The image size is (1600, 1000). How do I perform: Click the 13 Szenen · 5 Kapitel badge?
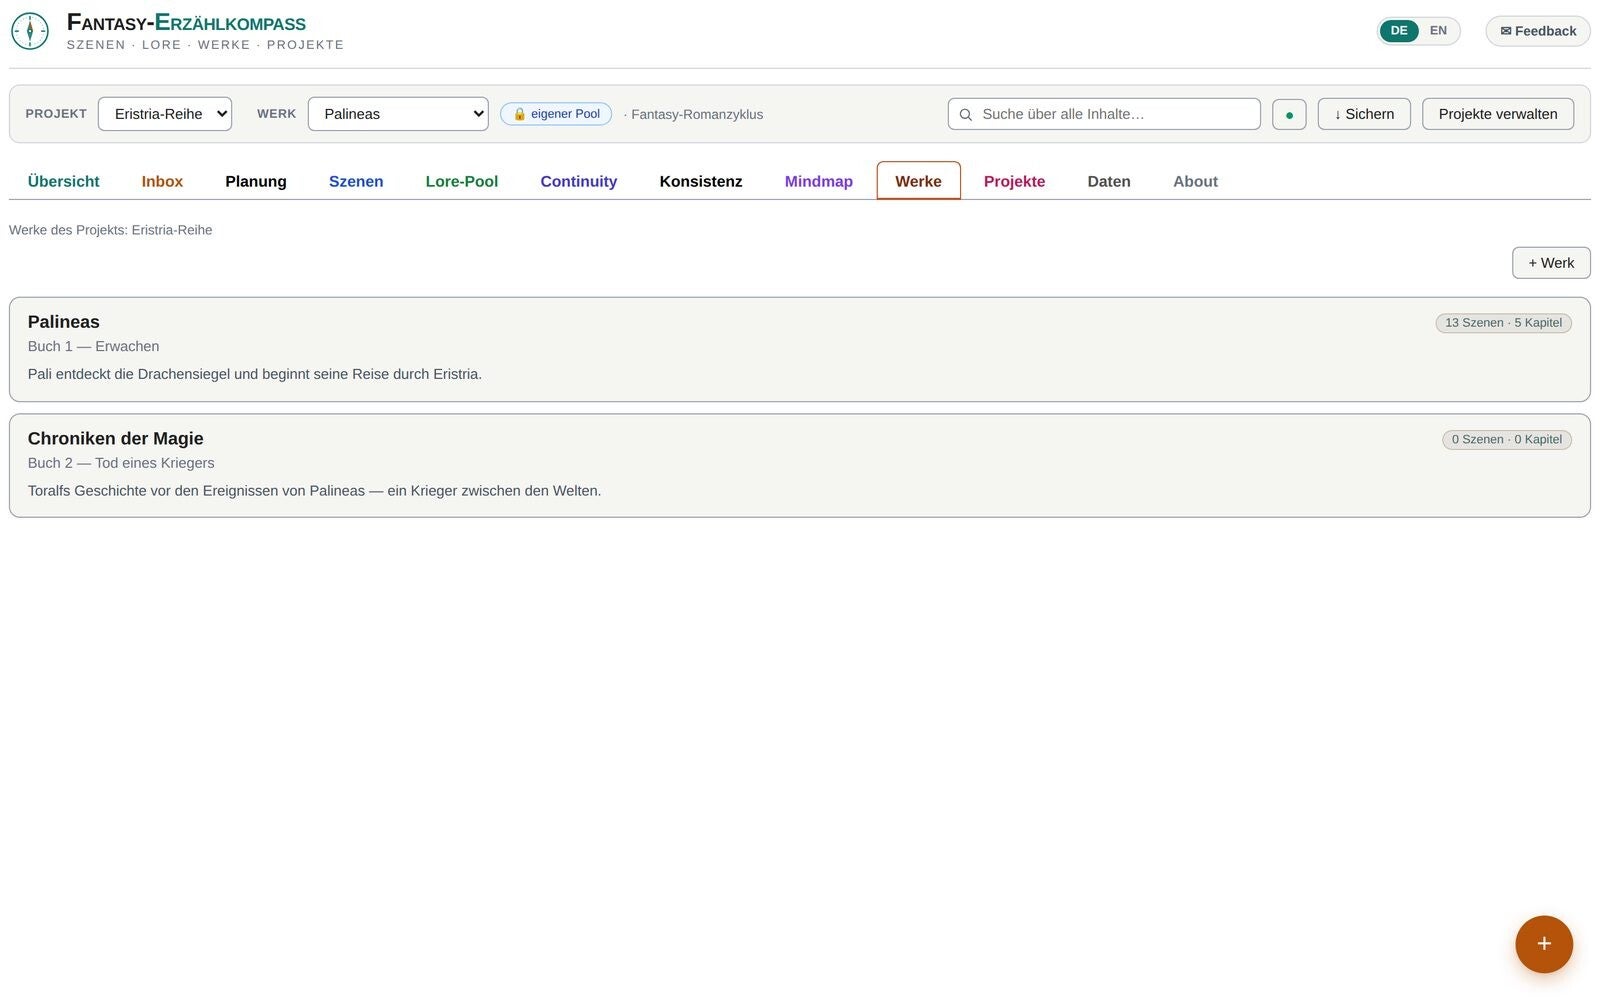point(1503,323)
